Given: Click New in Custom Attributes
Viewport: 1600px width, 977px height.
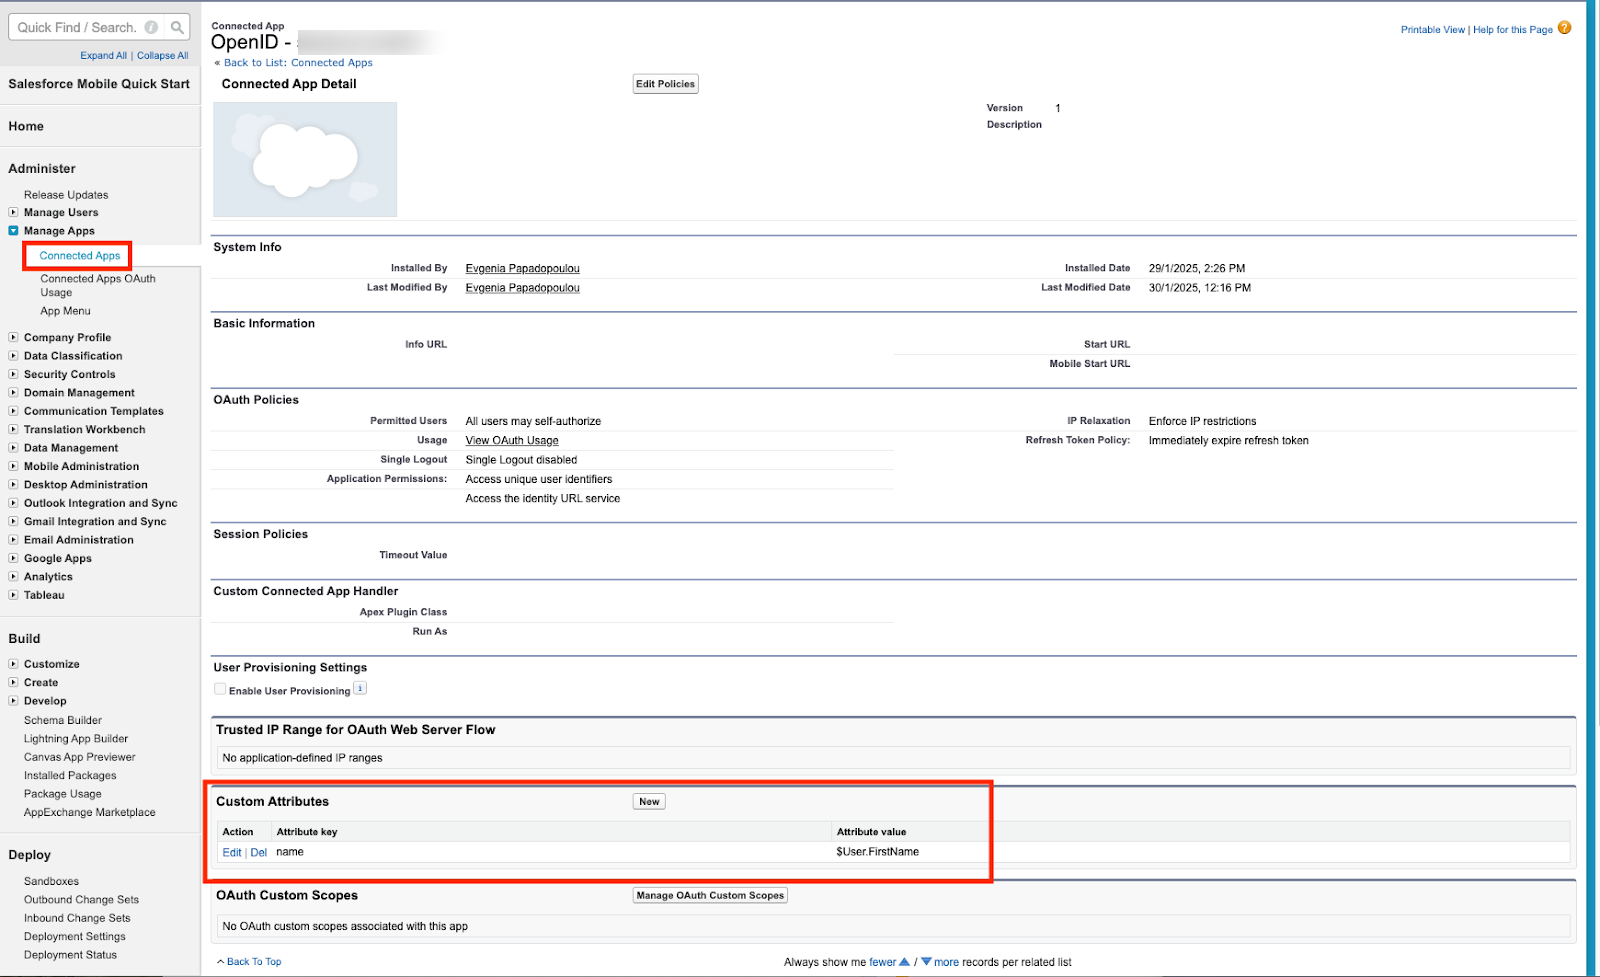Looking at the screenshot, I should click(x=649, y=802).
